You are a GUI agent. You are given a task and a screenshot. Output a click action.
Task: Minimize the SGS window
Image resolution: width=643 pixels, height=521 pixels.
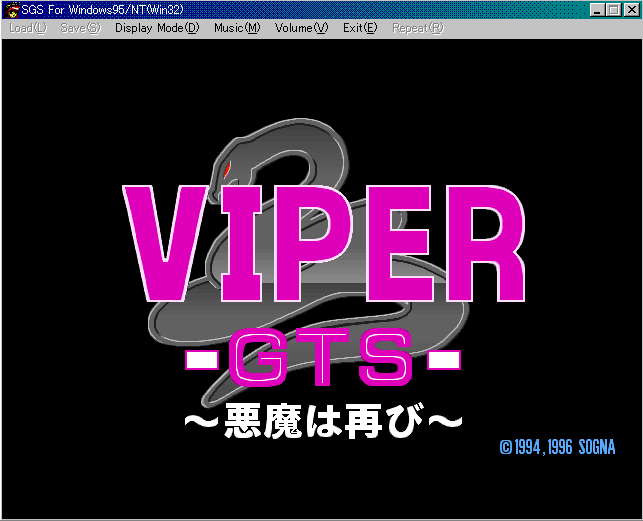tap(597, 10)
